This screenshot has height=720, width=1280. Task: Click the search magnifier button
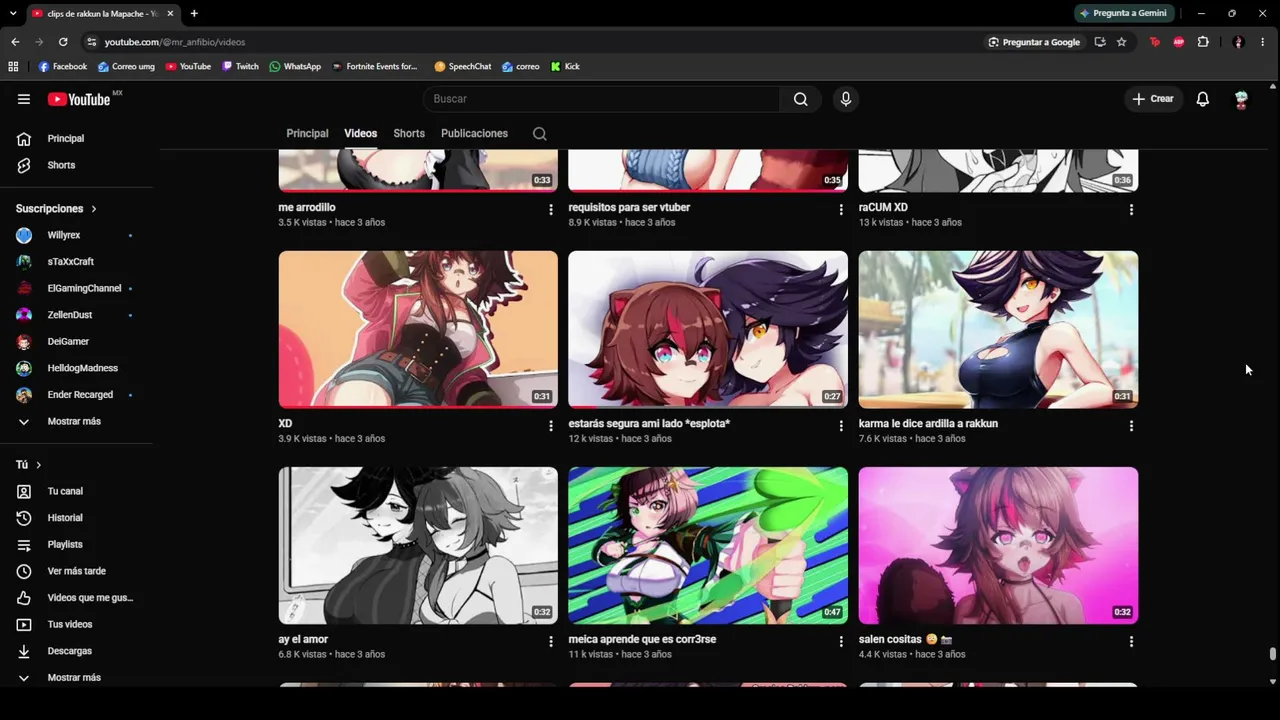(801, 99)
